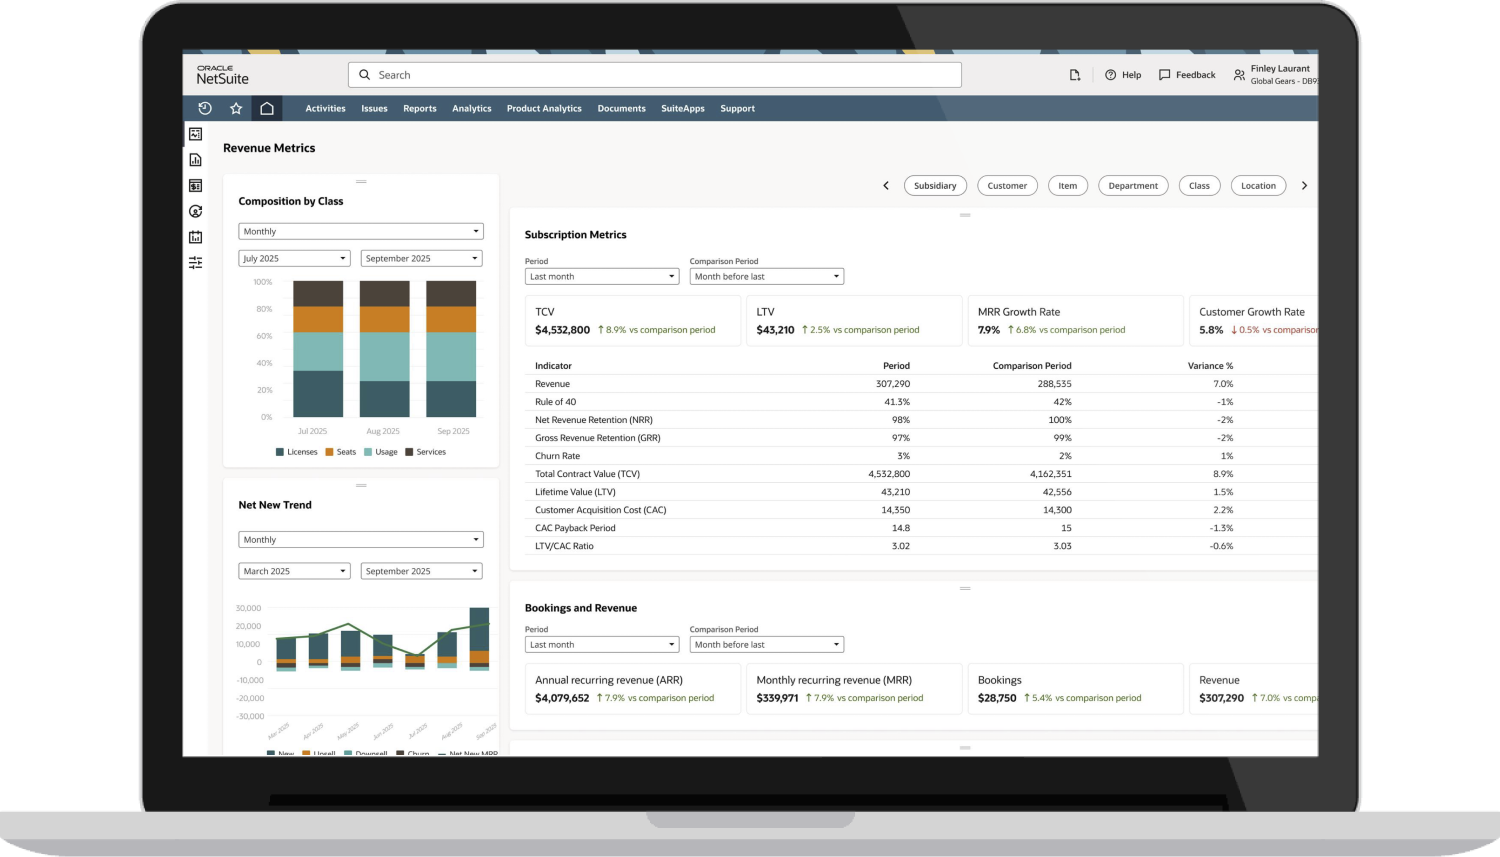The image size is (1500, 857).
Task: Open the Reports menu in the navigation bar
Action: (x=419, y=108)
